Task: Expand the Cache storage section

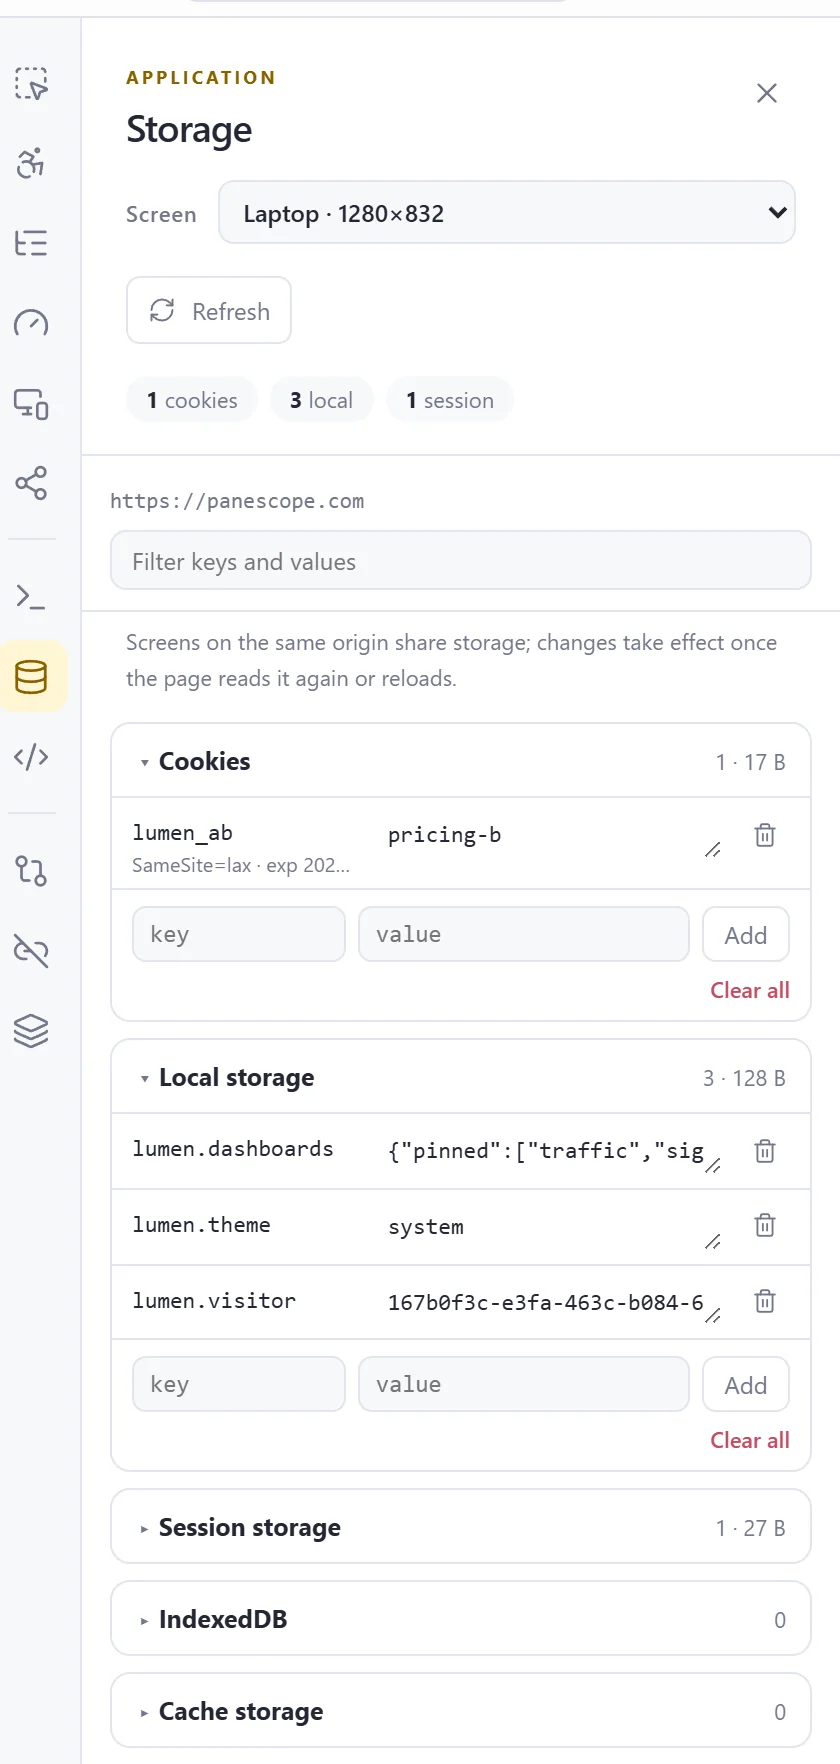Action: coord(461,1711)
